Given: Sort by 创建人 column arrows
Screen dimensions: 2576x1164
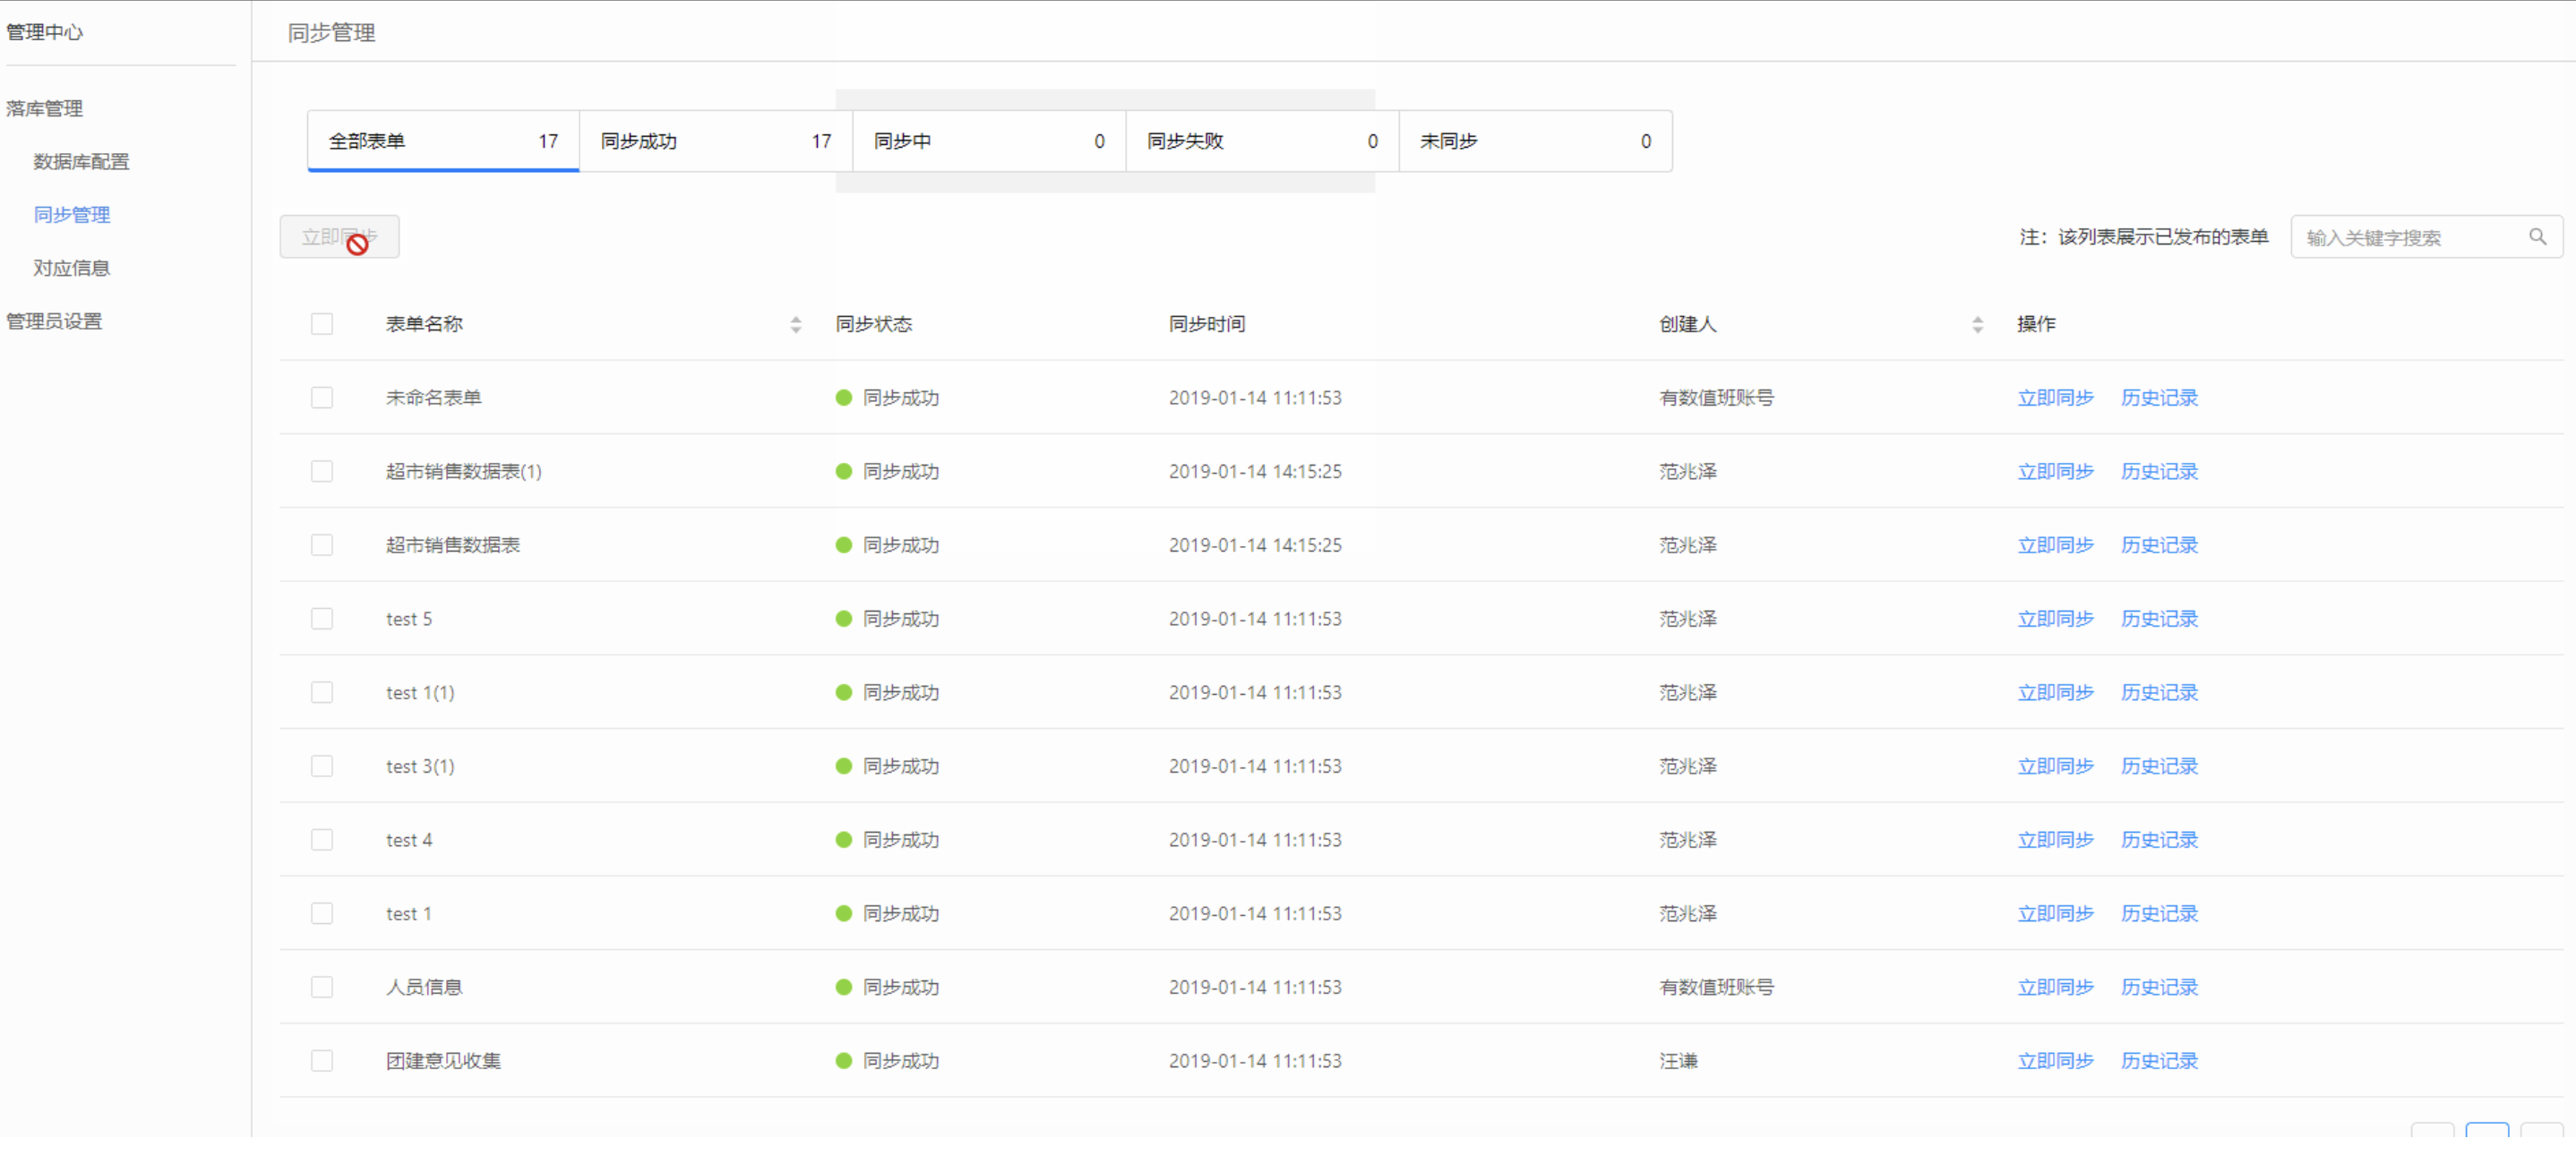Looking at the screenshot, I should (x=1976, y=324).
